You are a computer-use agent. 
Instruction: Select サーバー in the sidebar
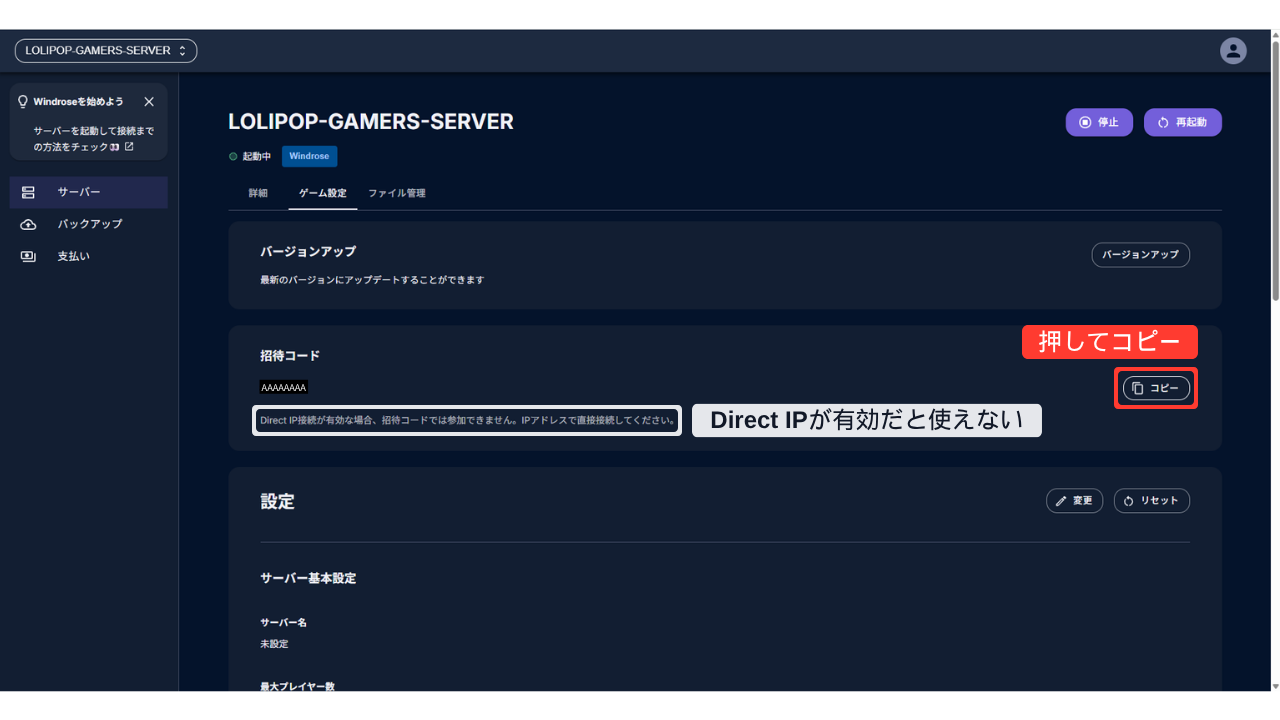click(x=89, y=192)
